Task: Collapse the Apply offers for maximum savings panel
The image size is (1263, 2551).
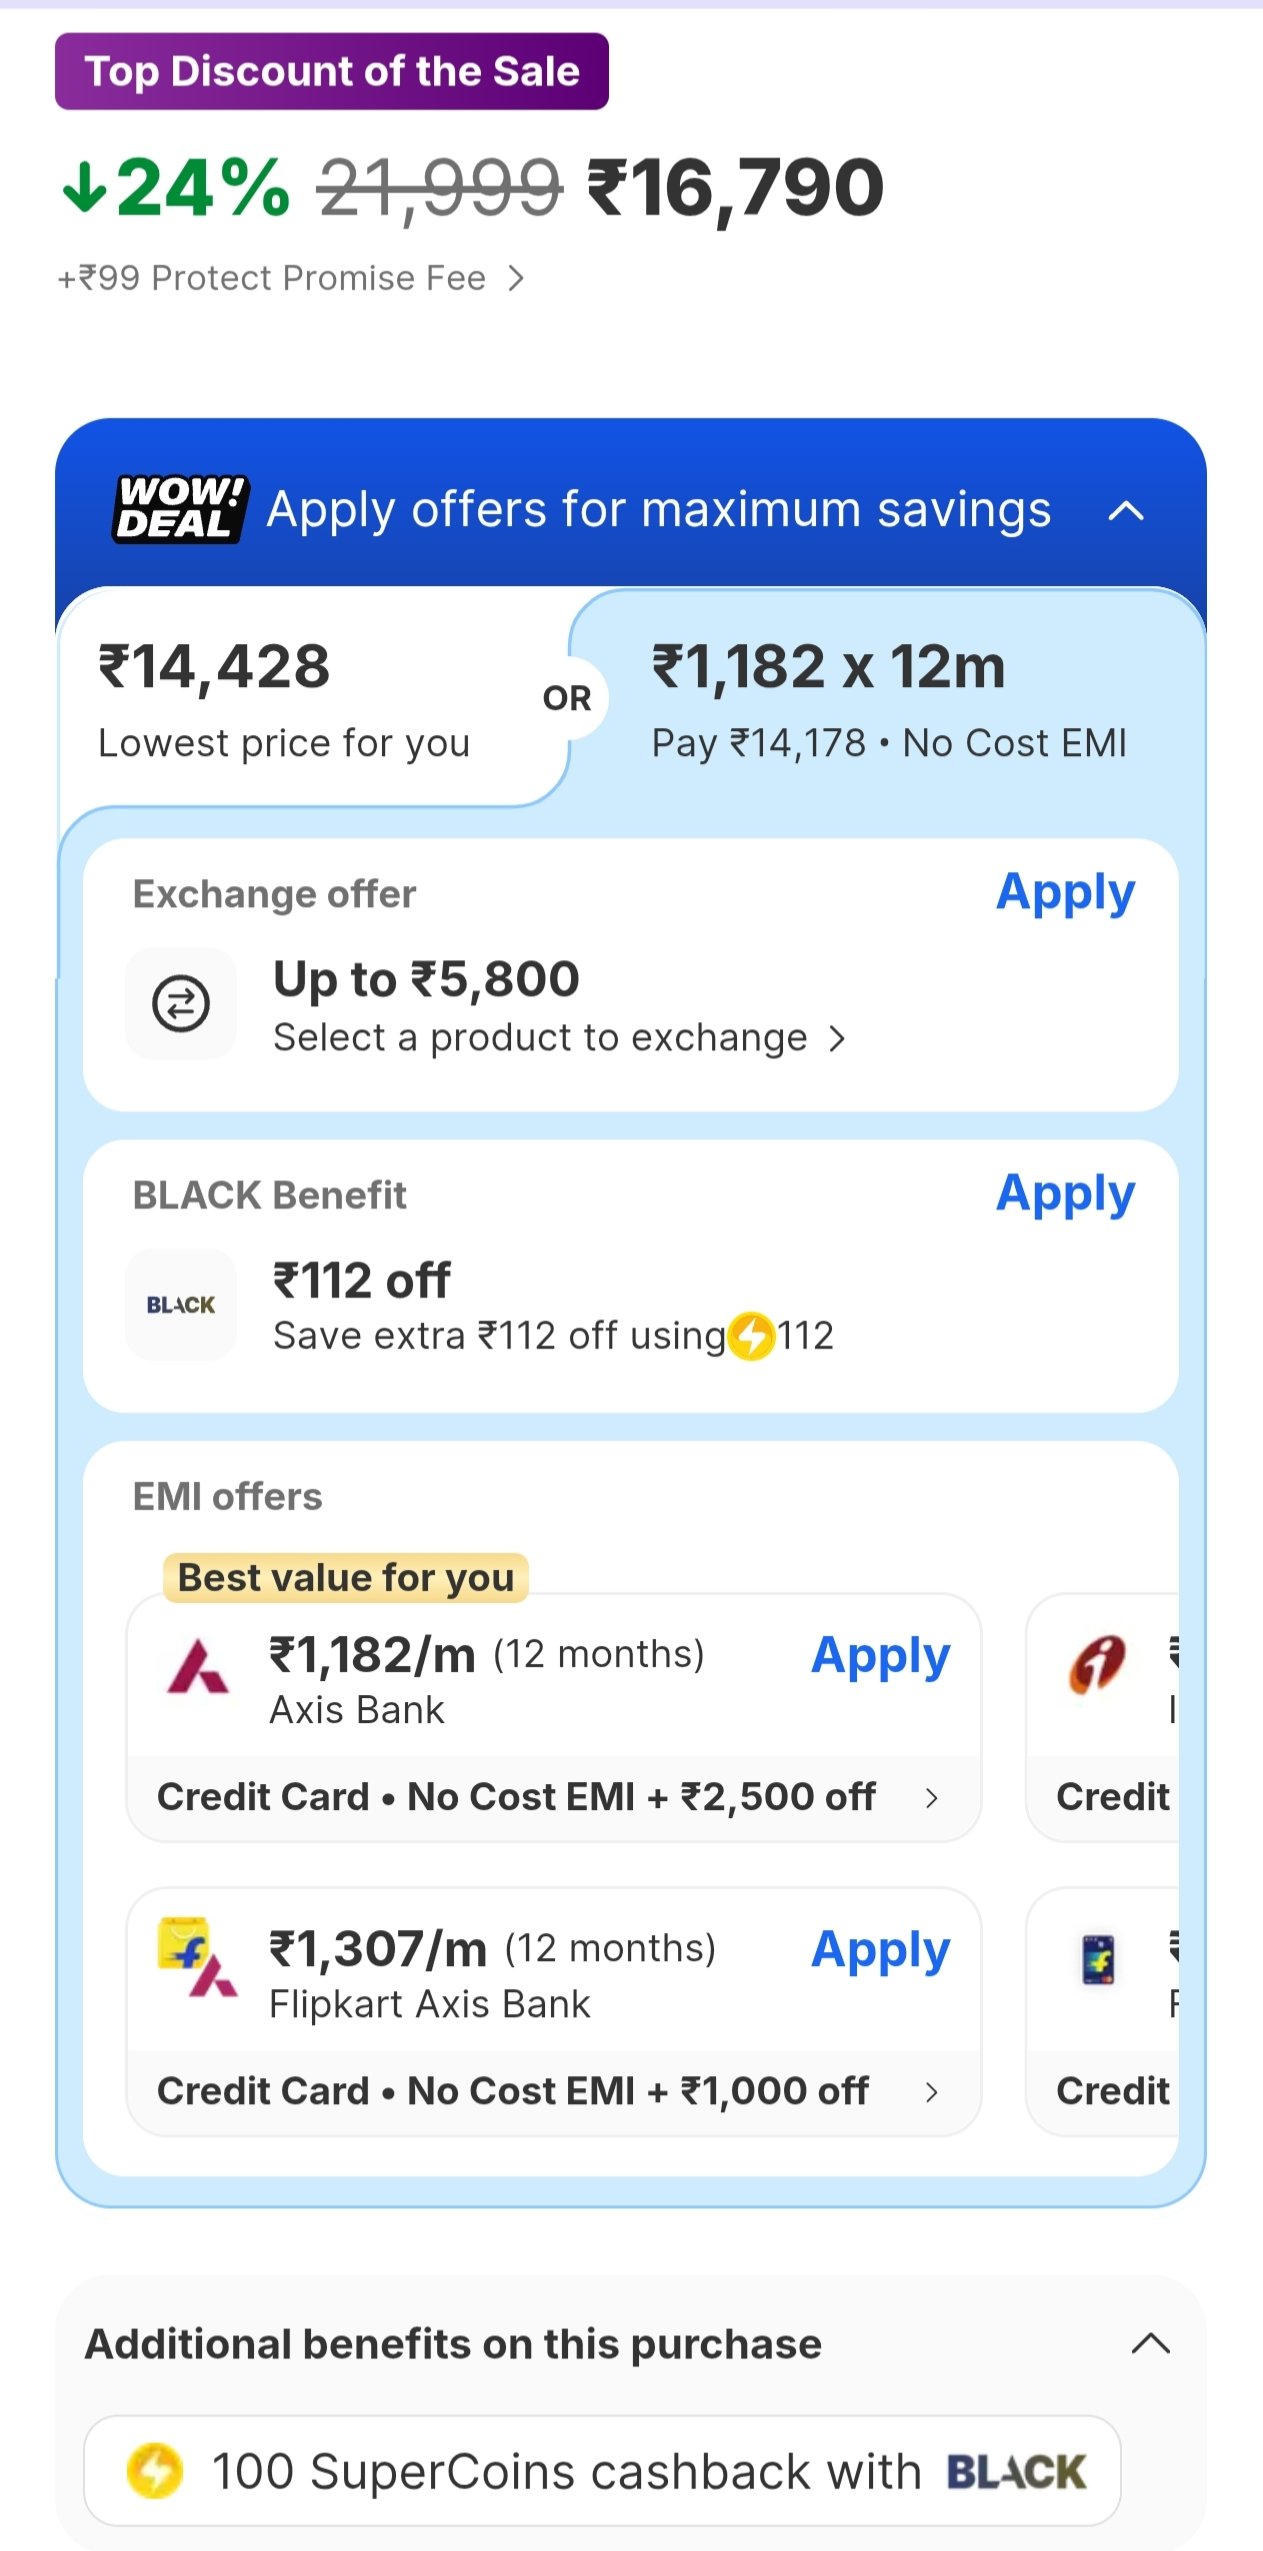Action: click(1126, 511)
